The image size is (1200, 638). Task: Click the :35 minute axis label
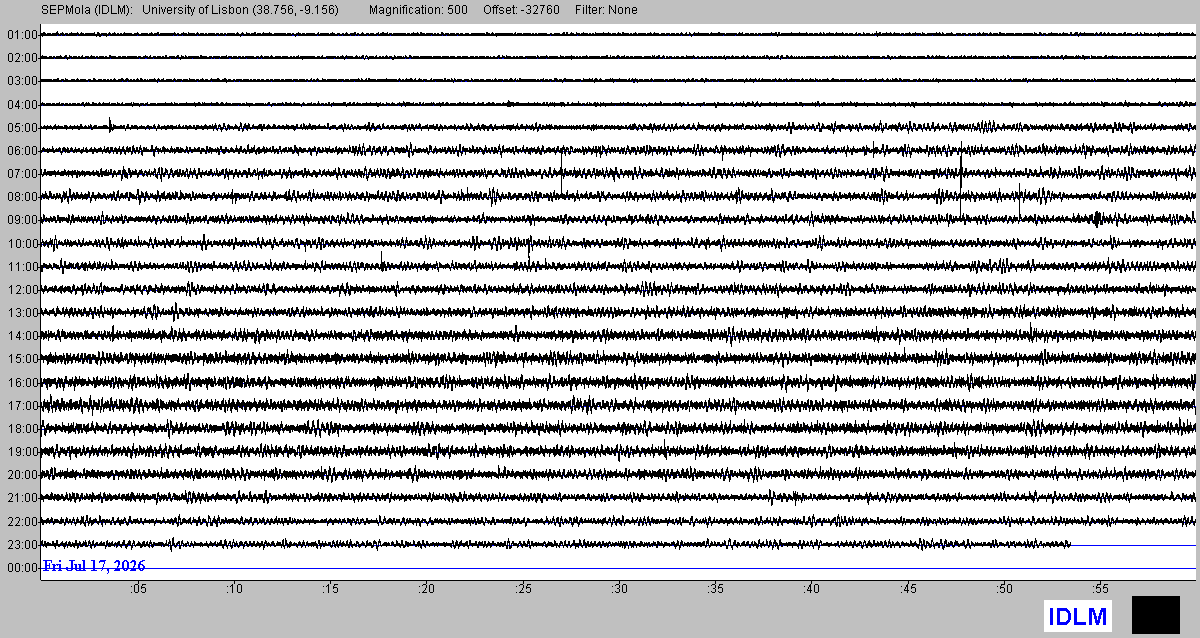pyautogui.click(x=714, y=589)
